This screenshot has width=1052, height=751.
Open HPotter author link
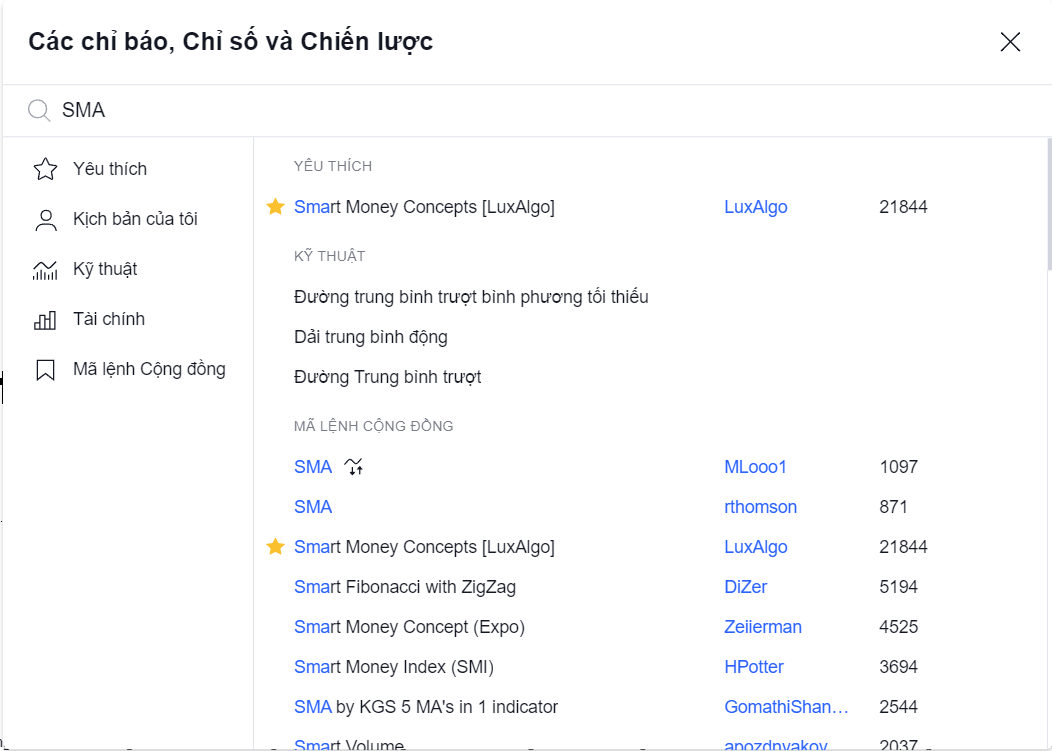(x=754, y=666)
